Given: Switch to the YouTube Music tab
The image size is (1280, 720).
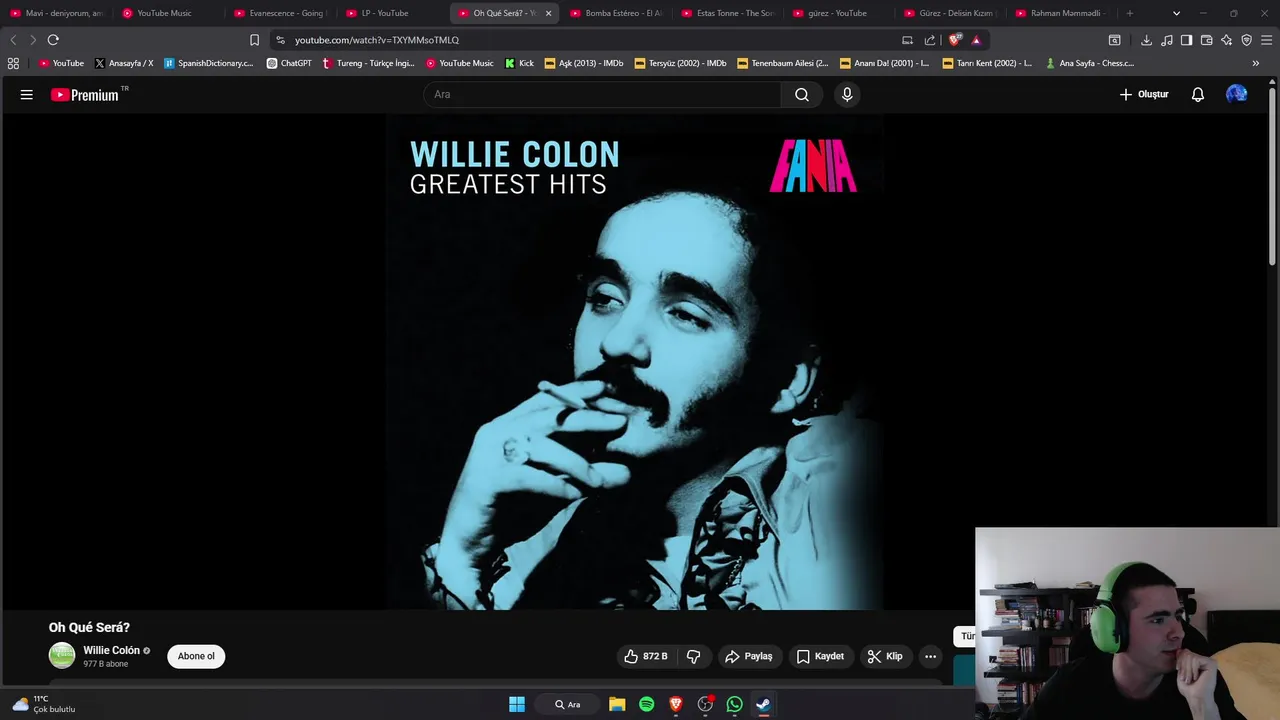Looking at the screenshot, I should [170, 13].
